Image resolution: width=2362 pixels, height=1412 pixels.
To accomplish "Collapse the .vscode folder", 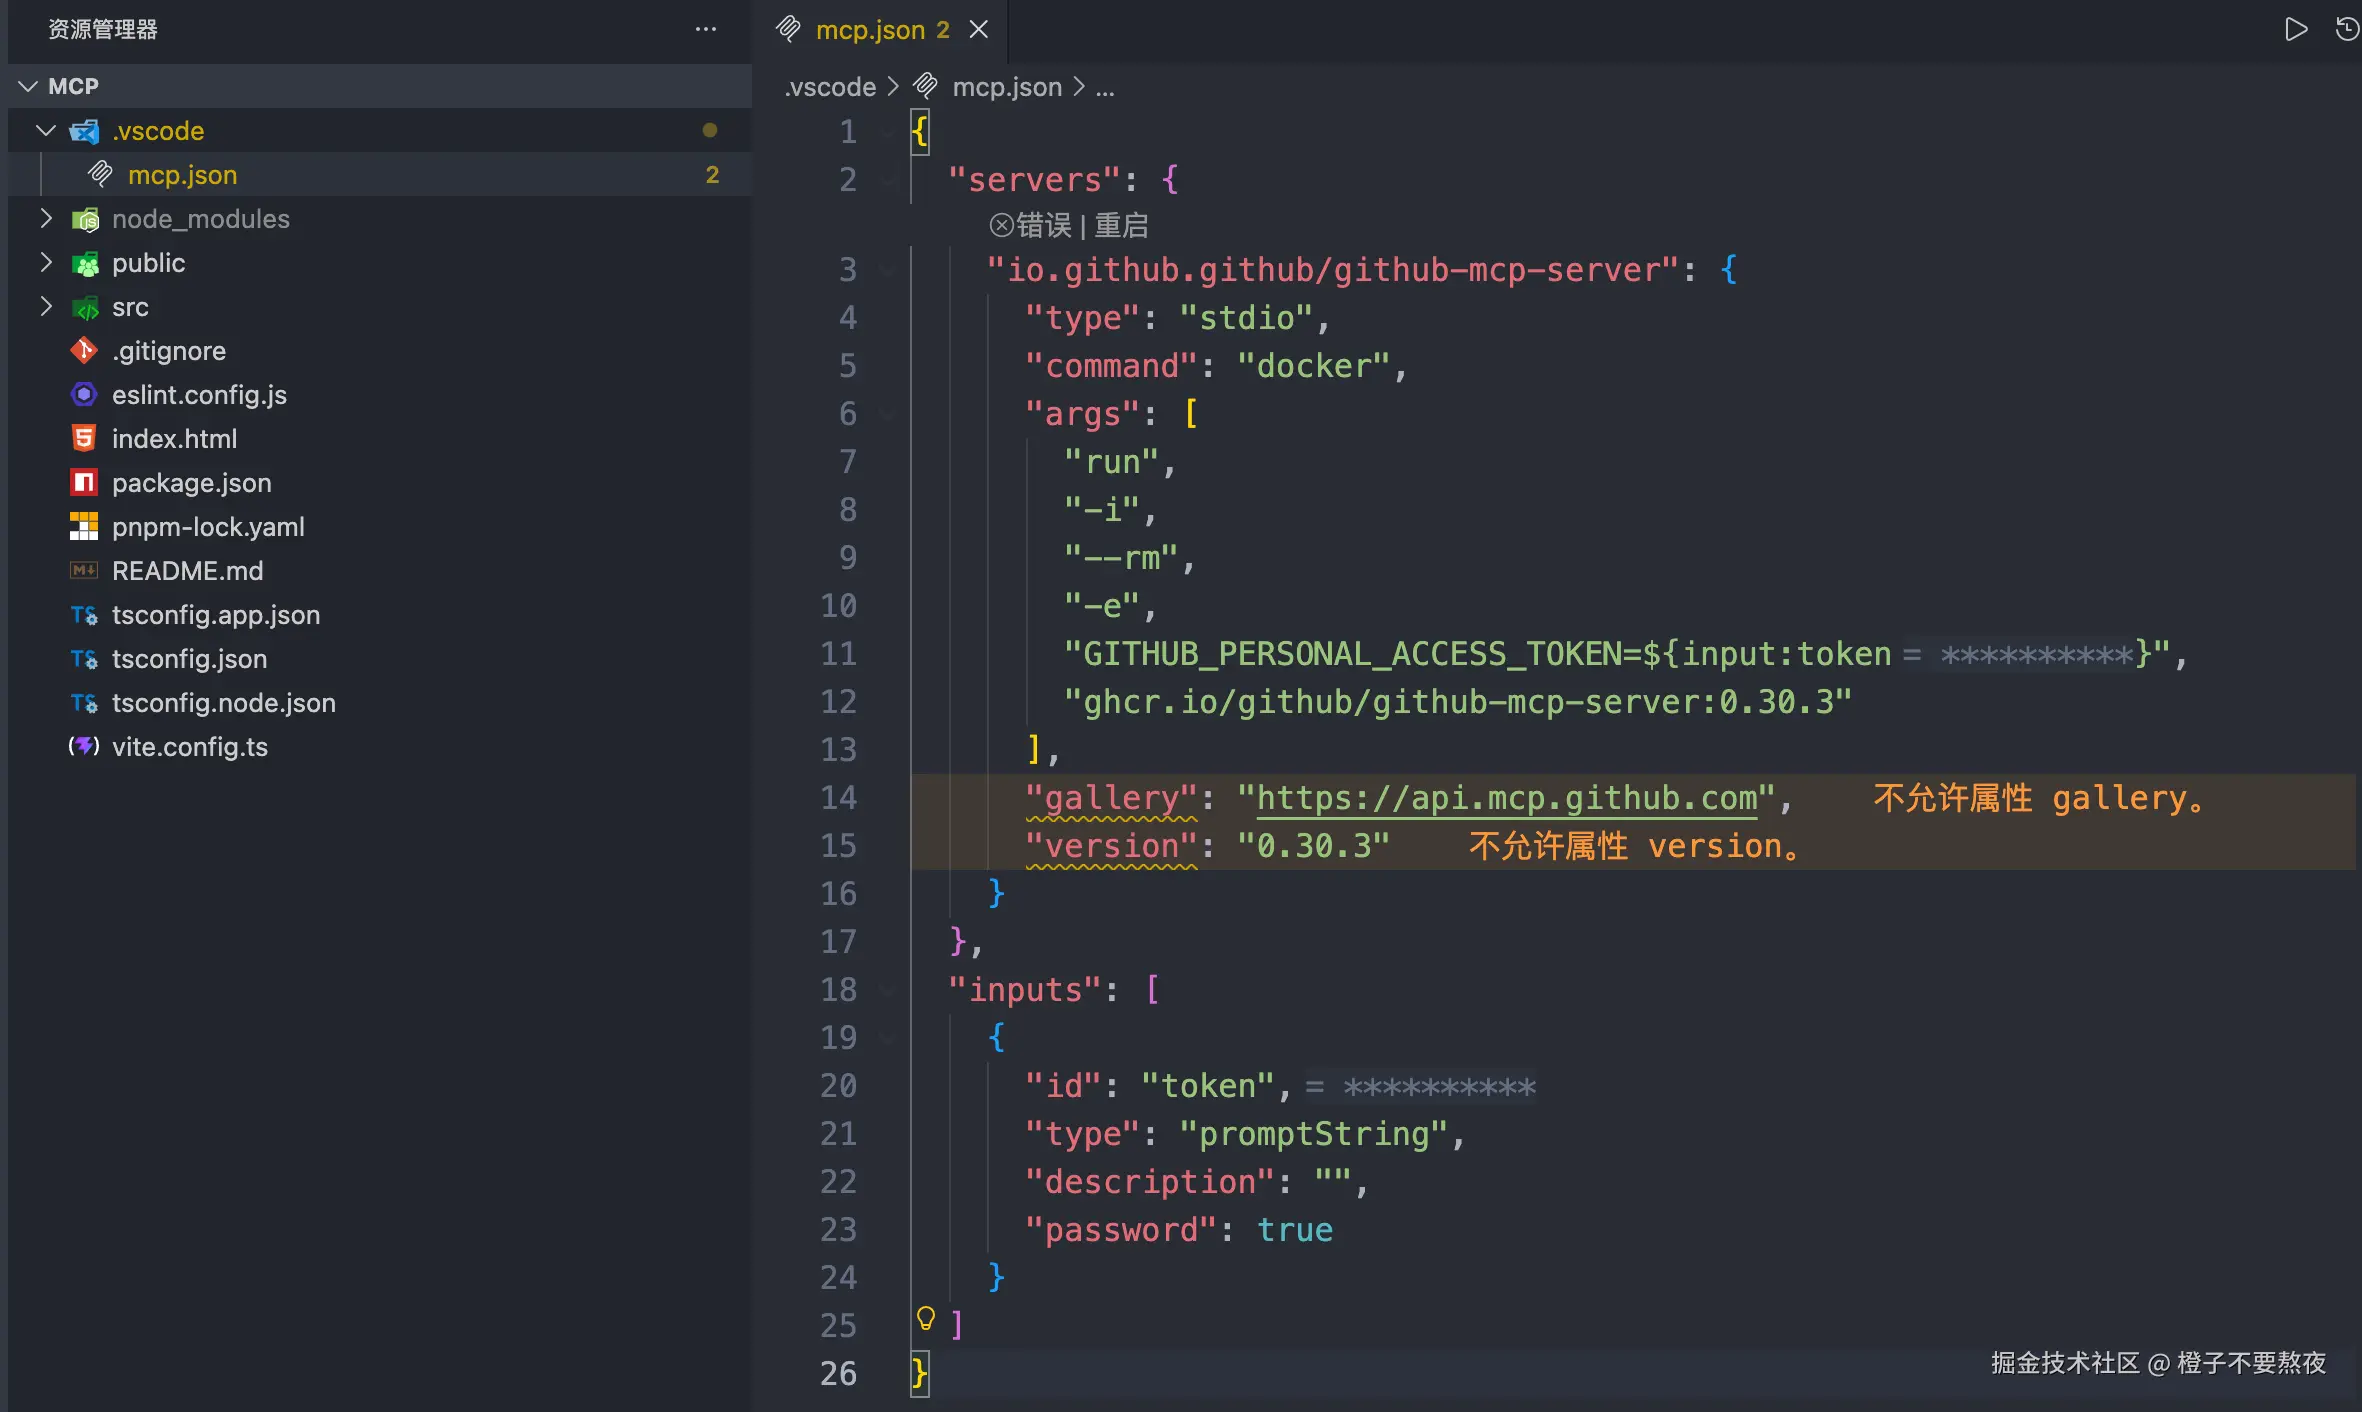I will tap(46, 131).
